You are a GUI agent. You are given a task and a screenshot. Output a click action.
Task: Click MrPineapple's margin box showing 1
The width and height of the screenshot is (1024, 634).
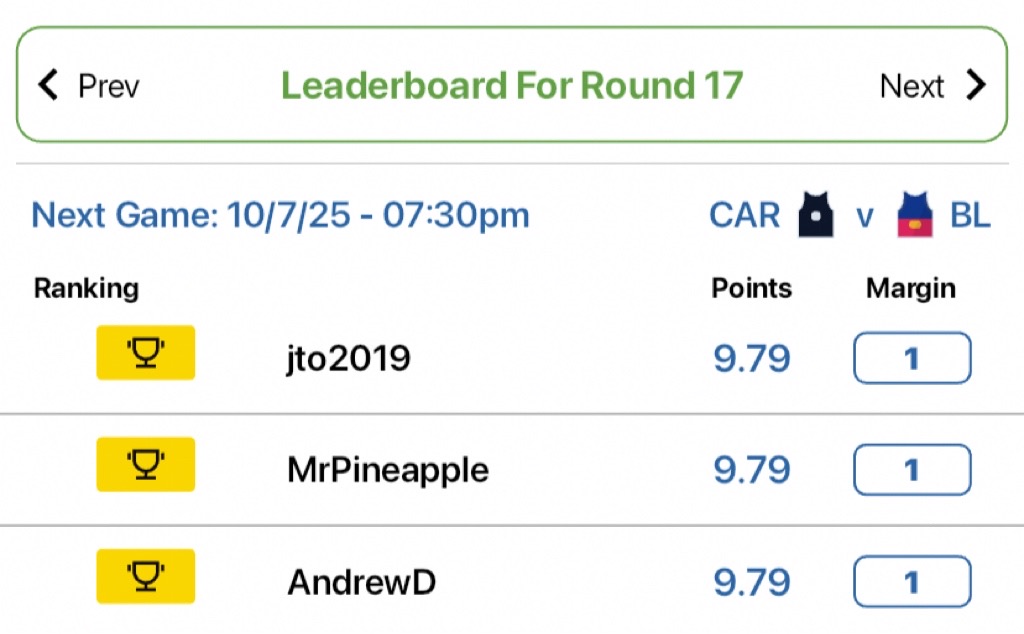(912, 469)
